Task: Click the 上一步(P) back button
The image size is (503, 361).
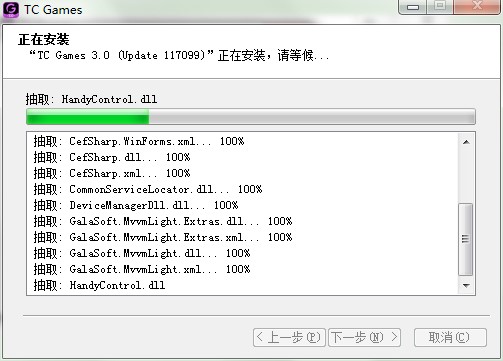Action: click(x=289, y=337)
